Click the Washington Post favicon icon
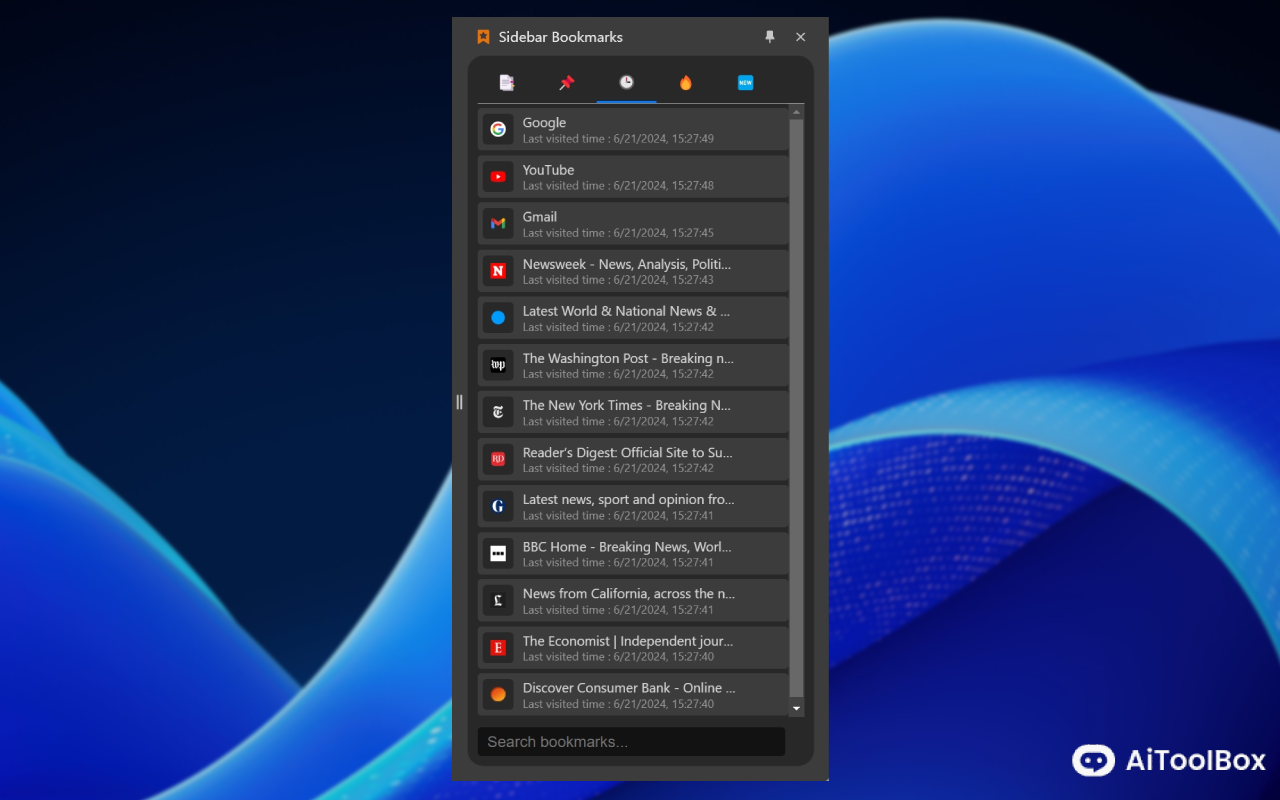1280x800 pixels. 498,365
